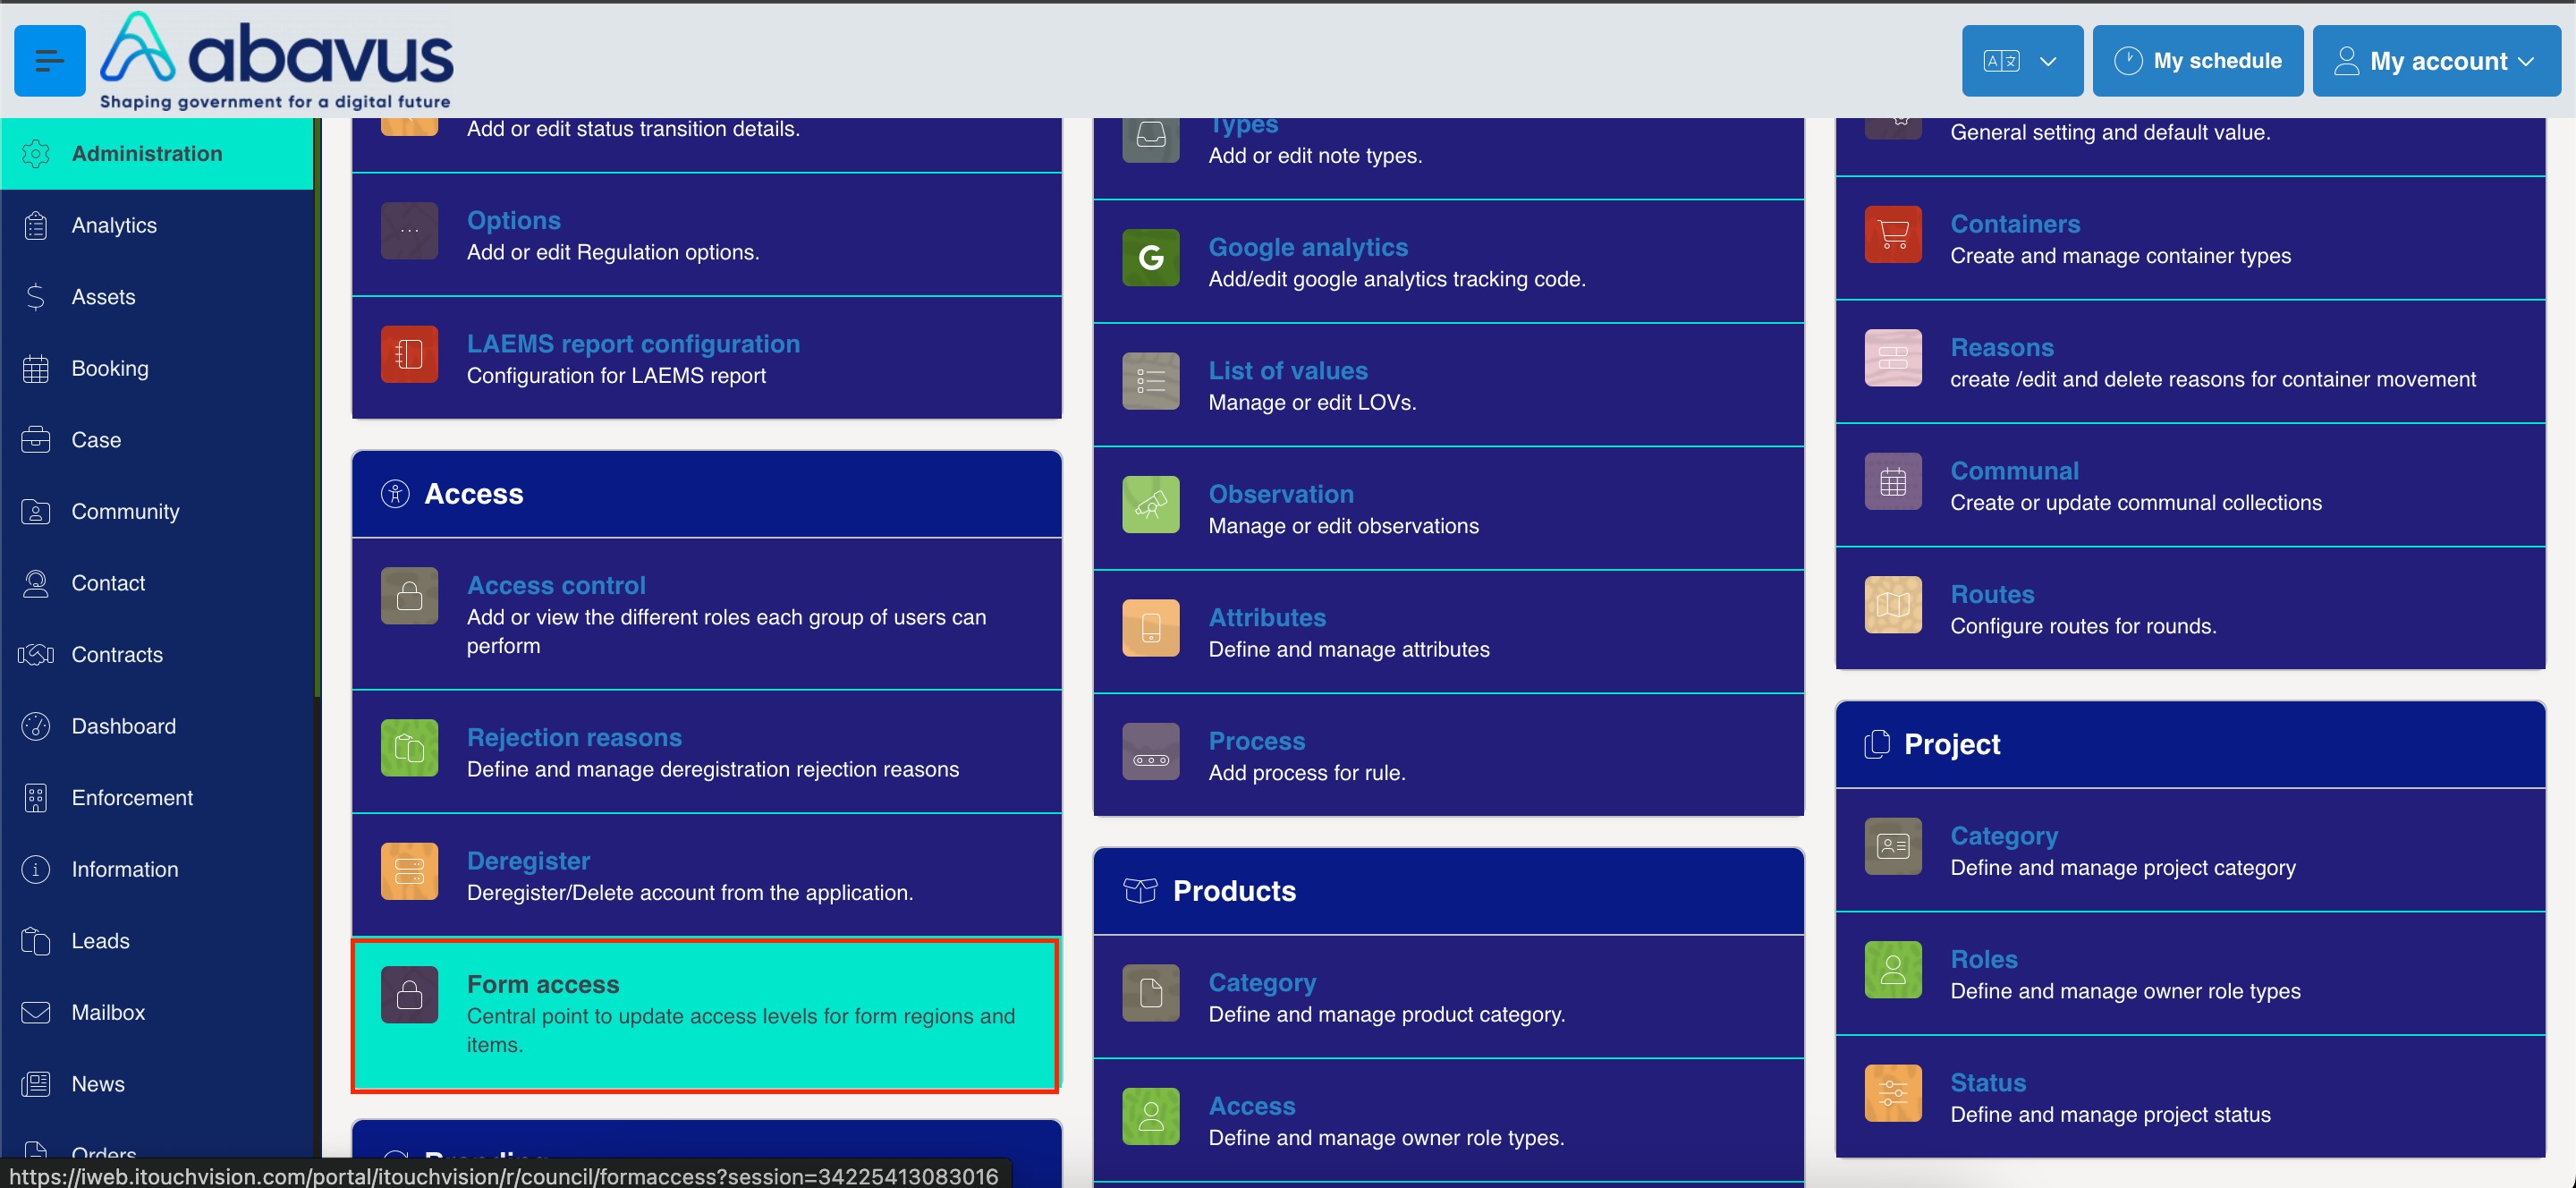The height and width of the screenshot is (1188, 2576).
Task: Open the Roles link
Action: click(x=1984, y=959)
